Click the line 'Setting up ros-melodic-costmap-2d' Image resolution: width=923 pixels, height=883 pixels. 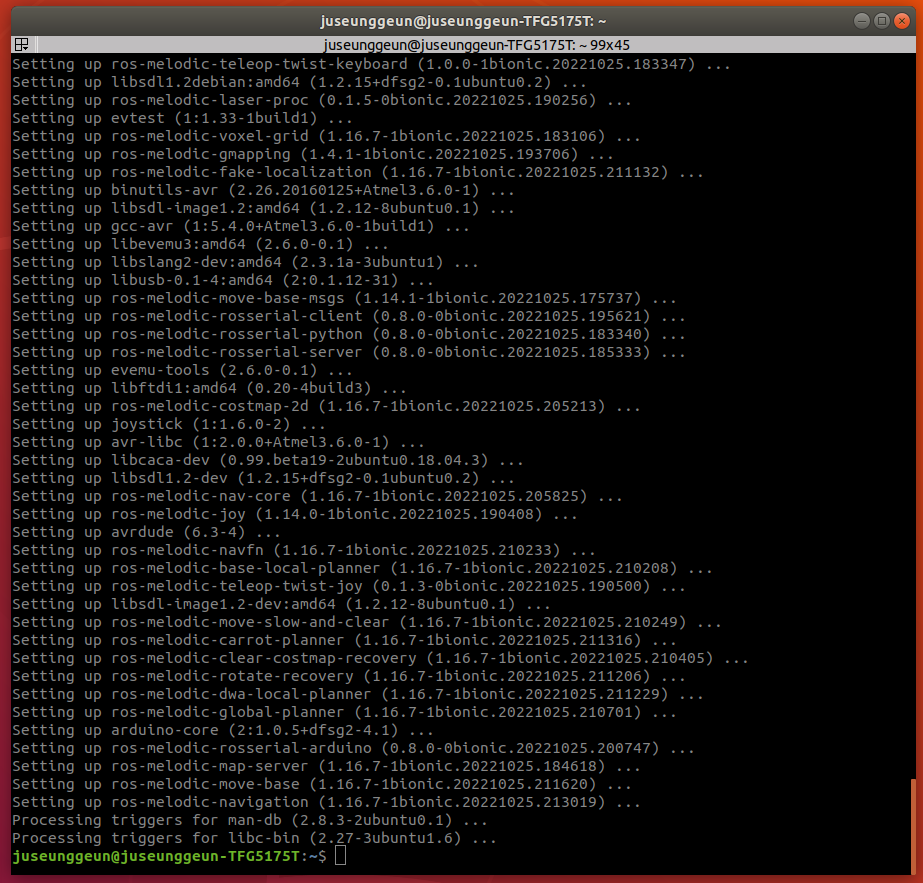(x=326, y=406)
